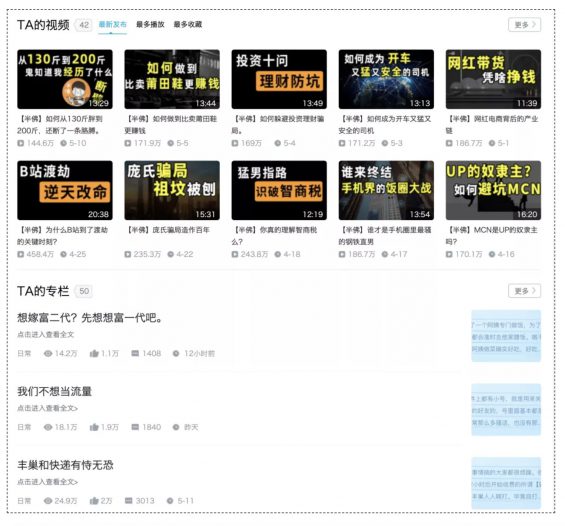Click clock icon beside date 4-16

(492, 254)
